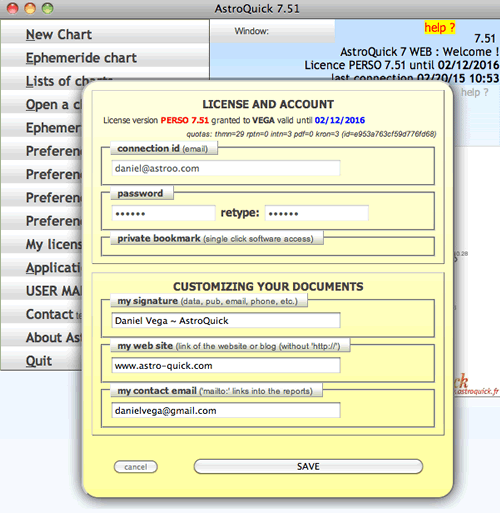Click the SAVE button
The image size is (500, 513).
point(308,466)
